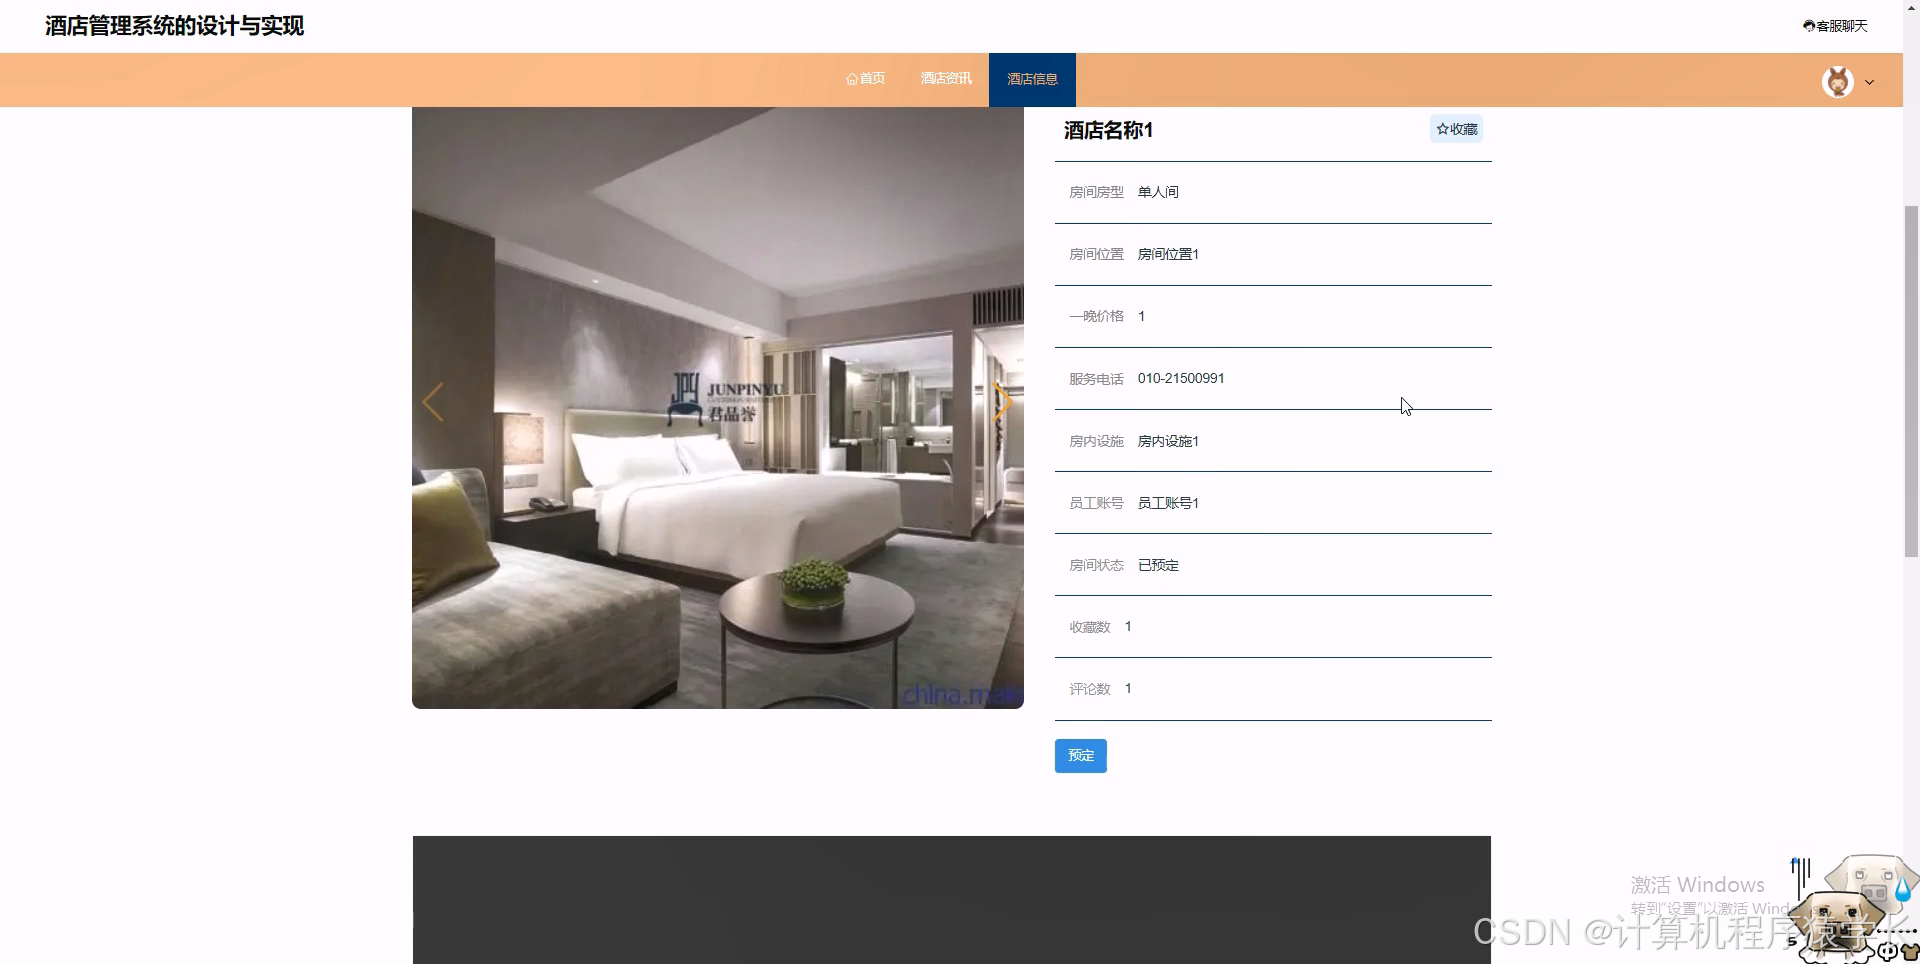This screenshot has height=964, width=1920.
Task: Click the 评论数 label
Action: 1090,689
